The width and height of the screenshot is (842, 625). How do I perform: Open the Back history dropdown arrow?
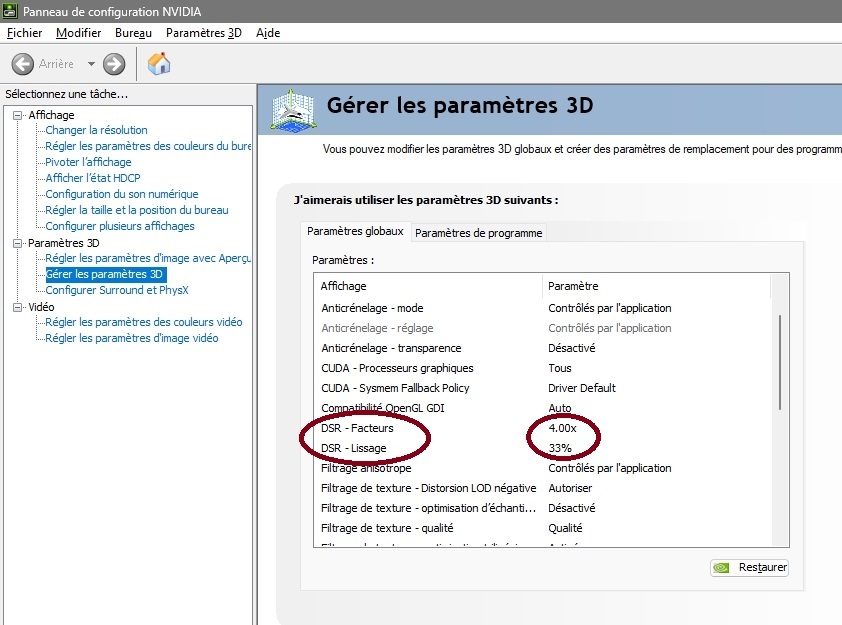pos(91,64)
